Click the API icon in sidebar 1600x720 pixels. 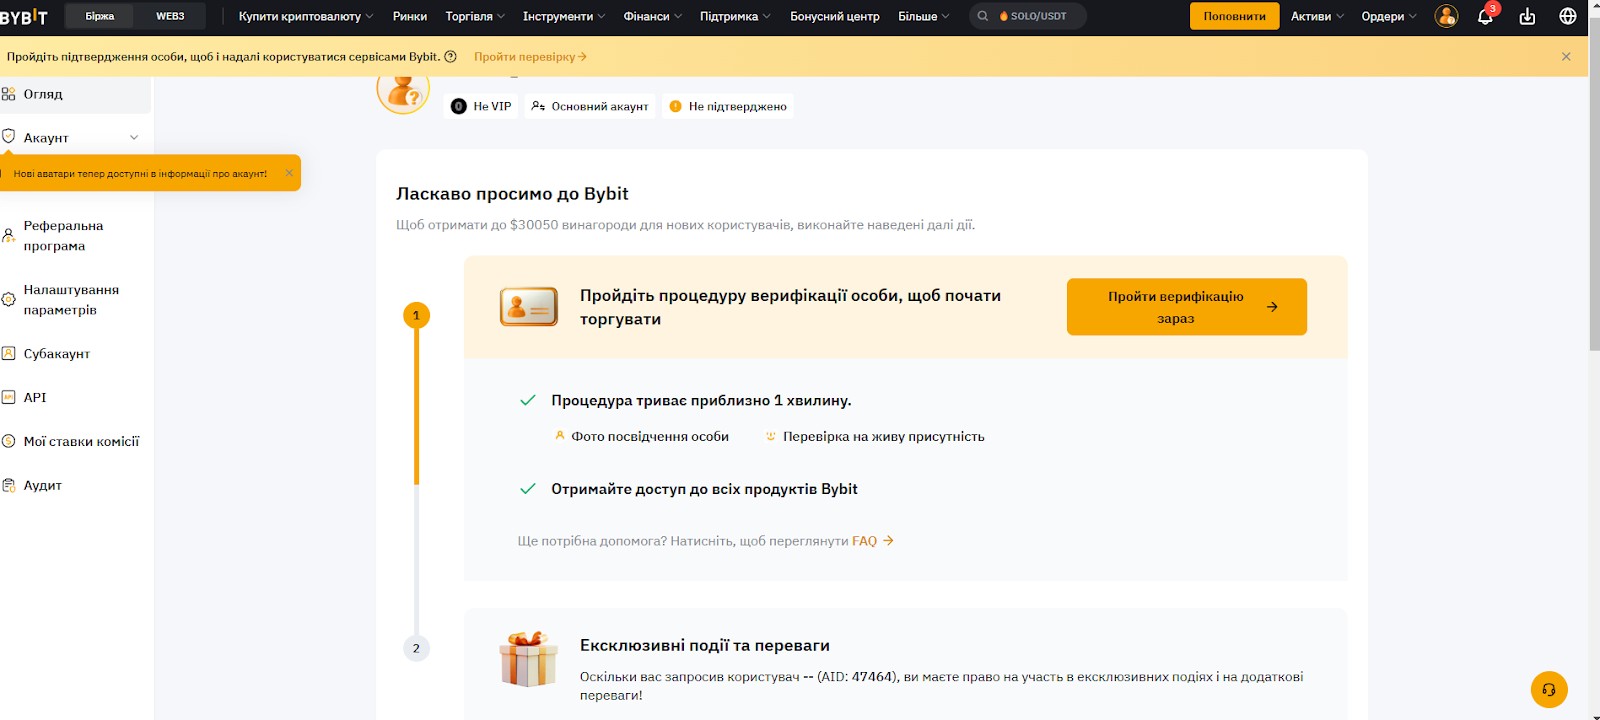8,397
